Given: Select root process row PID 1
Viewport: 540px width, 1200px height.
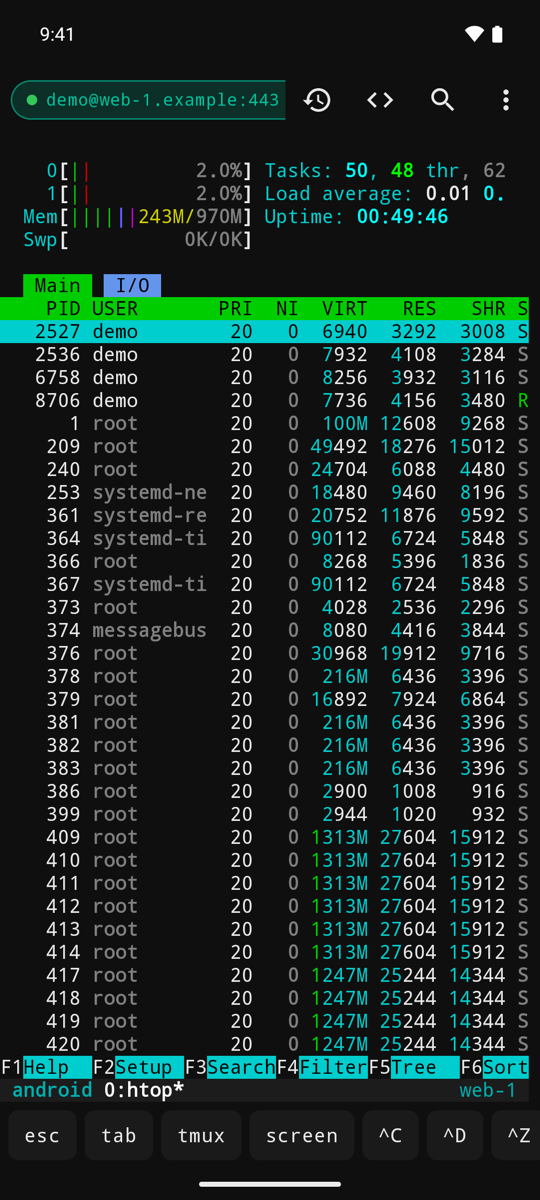Looking at the screenshot, I should click(265, 424).
